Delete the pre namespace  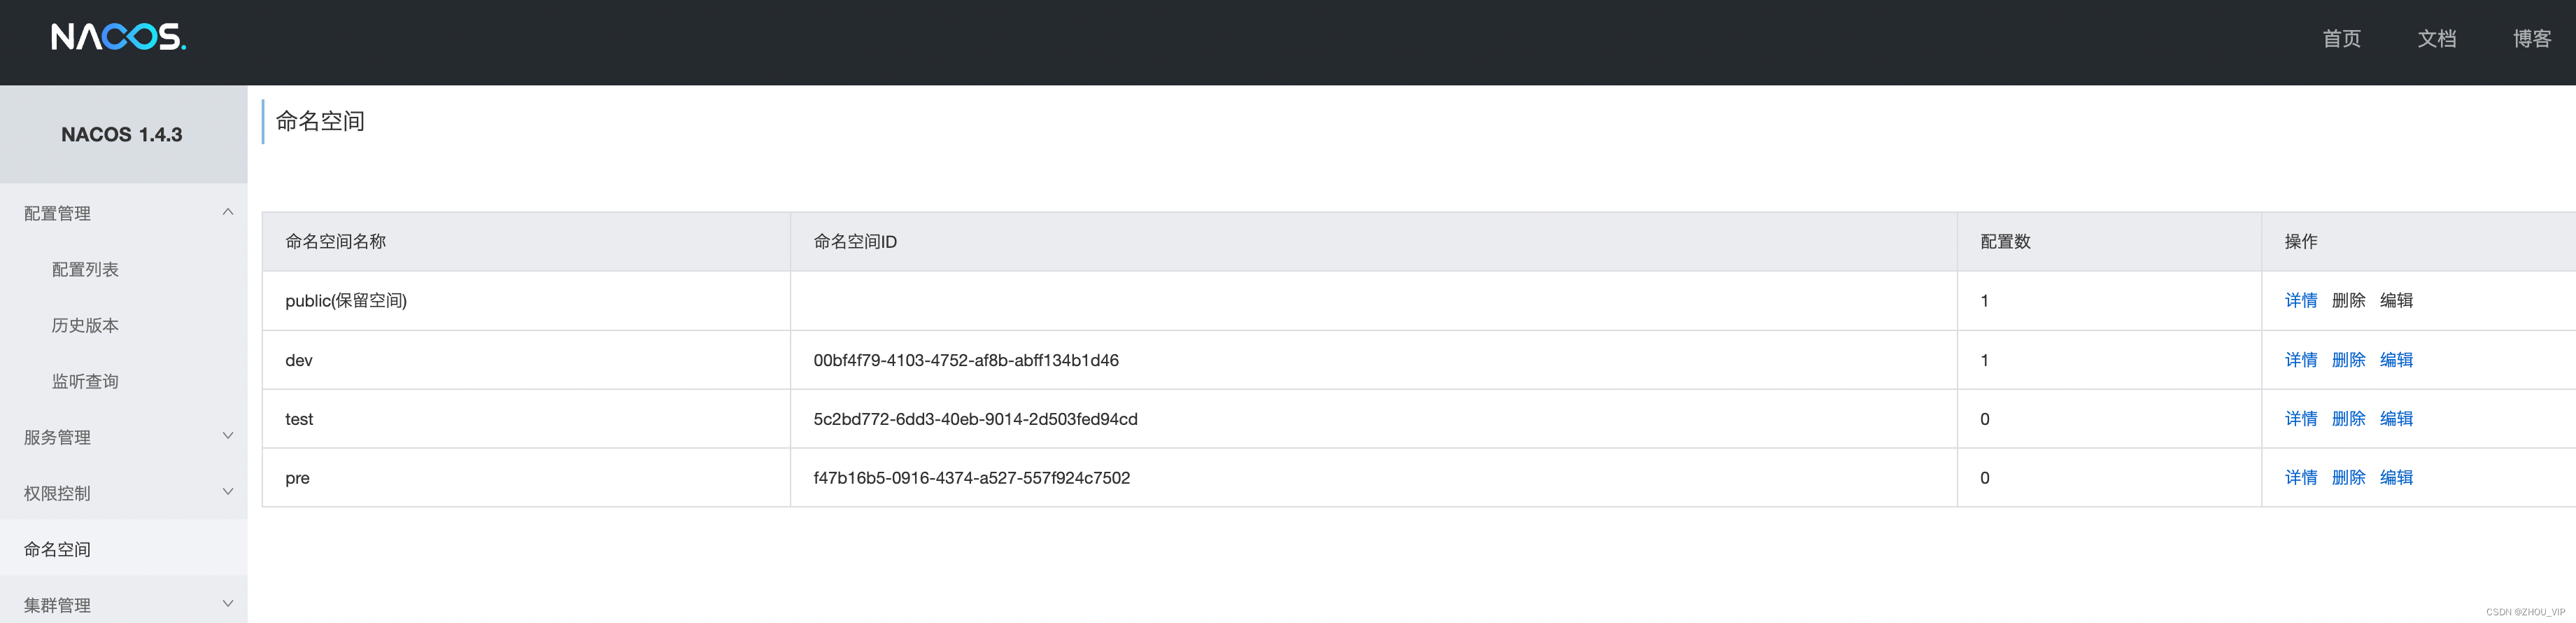(2348, 477)
